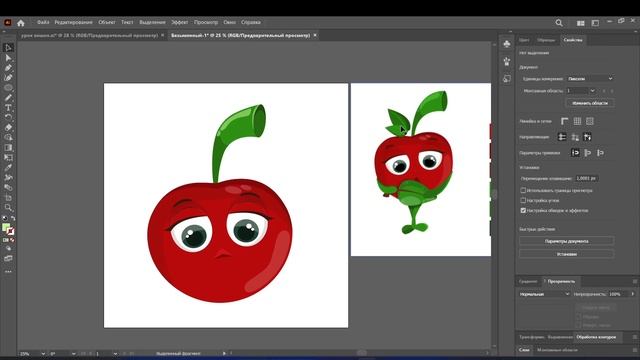This screenshot has width=640, height=360.
Task: Open the Эффект menu
Action: pyautogui.click(x=180, y=22)
